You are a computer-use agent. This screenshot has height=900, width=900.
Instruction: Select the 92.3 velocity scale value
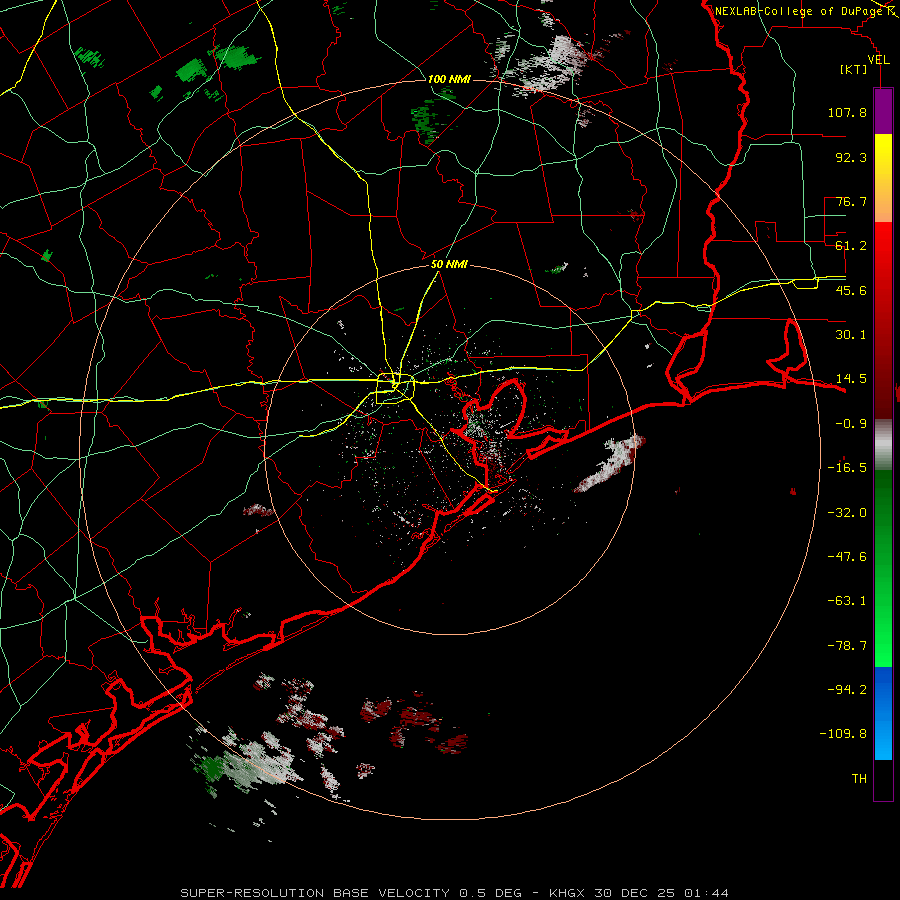pyautogui.click(x=851, y=157)
